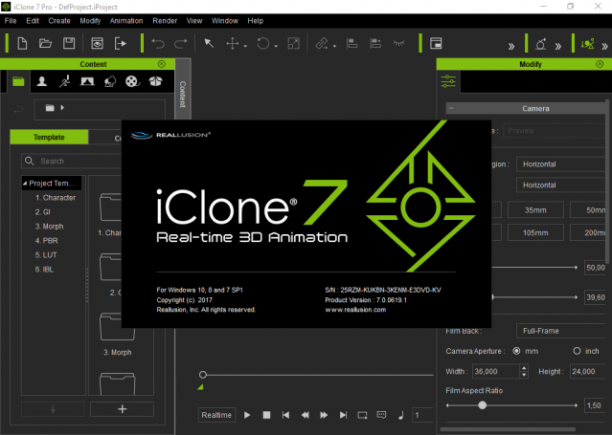Close the Modify panel
Screen dimensions: 612x435
pyautogui.click(x=600, y=64)
